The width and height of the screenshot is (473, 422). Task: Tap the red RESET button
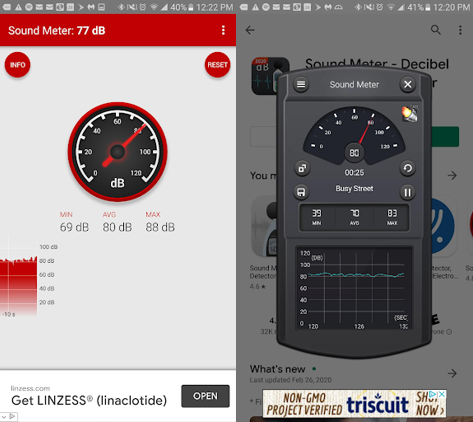point(217,65)
